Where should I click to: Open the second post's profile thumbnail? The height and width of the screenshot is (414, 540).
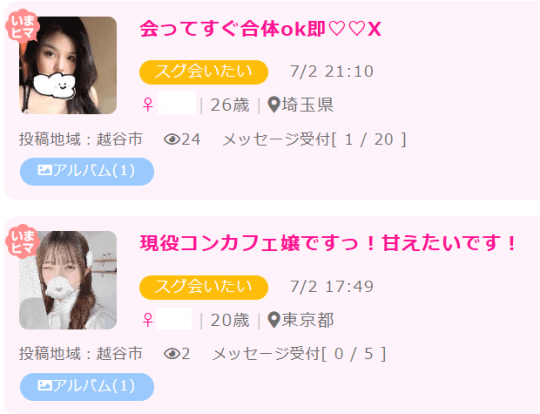point(68,280)
